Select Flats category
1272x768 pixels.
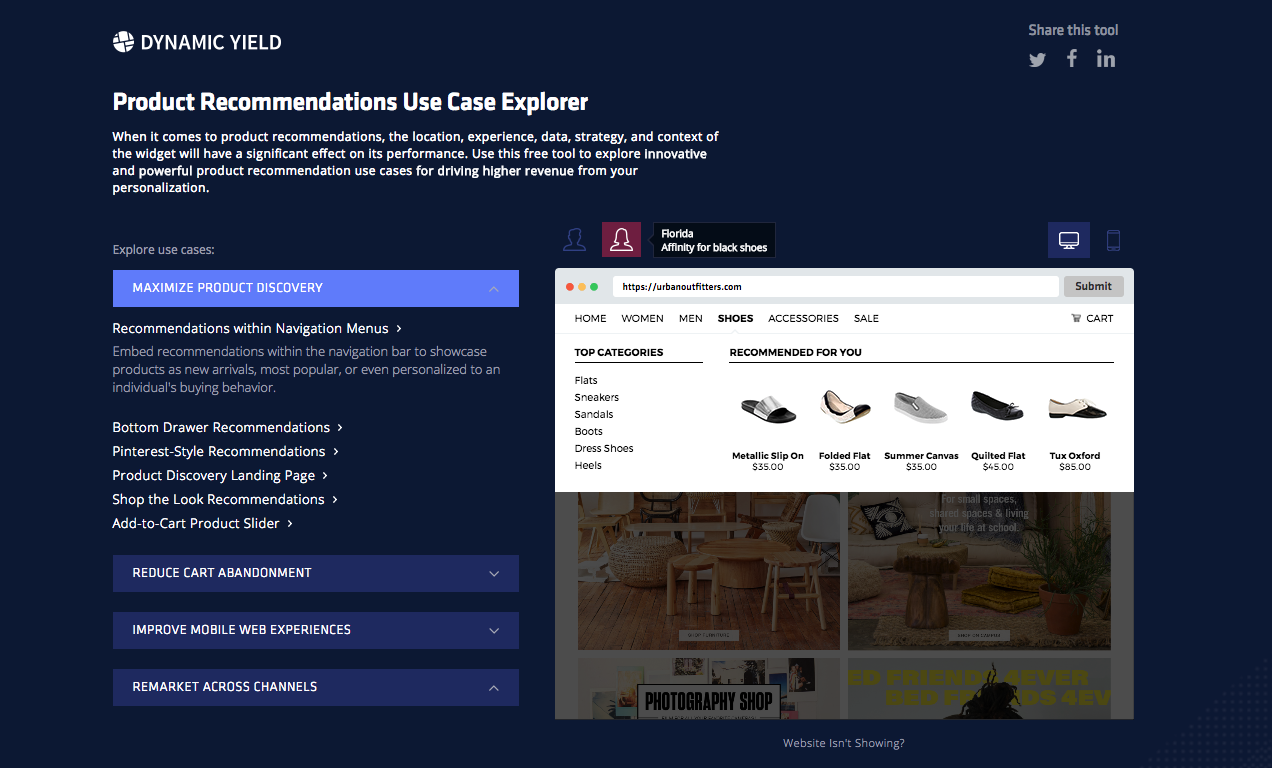click(x=586, y=380)
